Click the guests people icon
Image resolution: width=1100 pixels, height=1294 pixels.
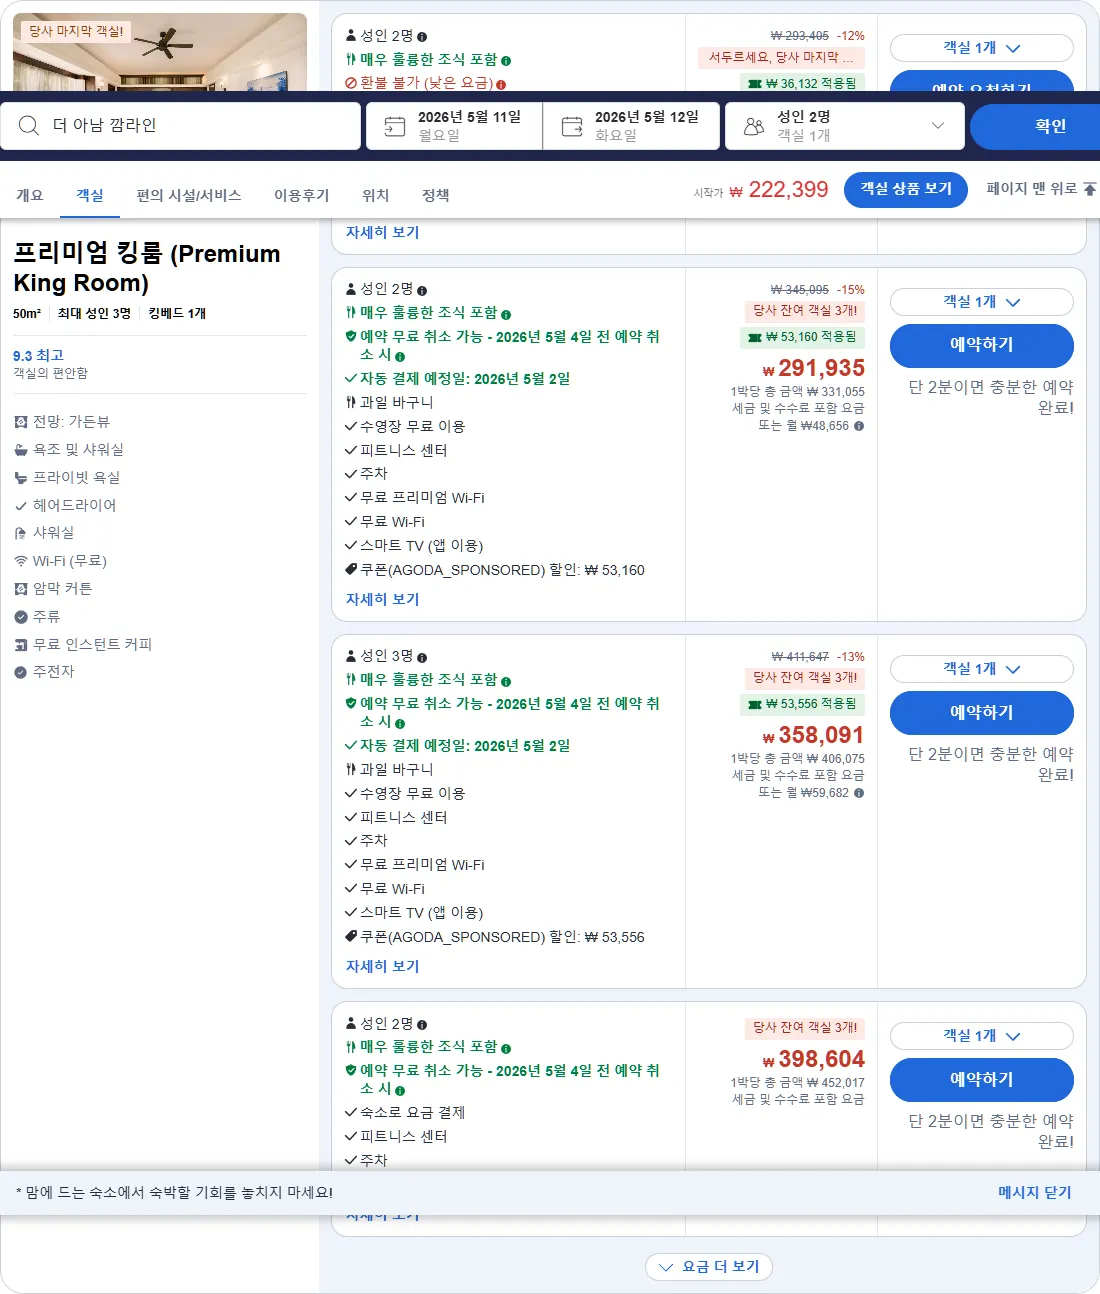(x=754, y=126)
